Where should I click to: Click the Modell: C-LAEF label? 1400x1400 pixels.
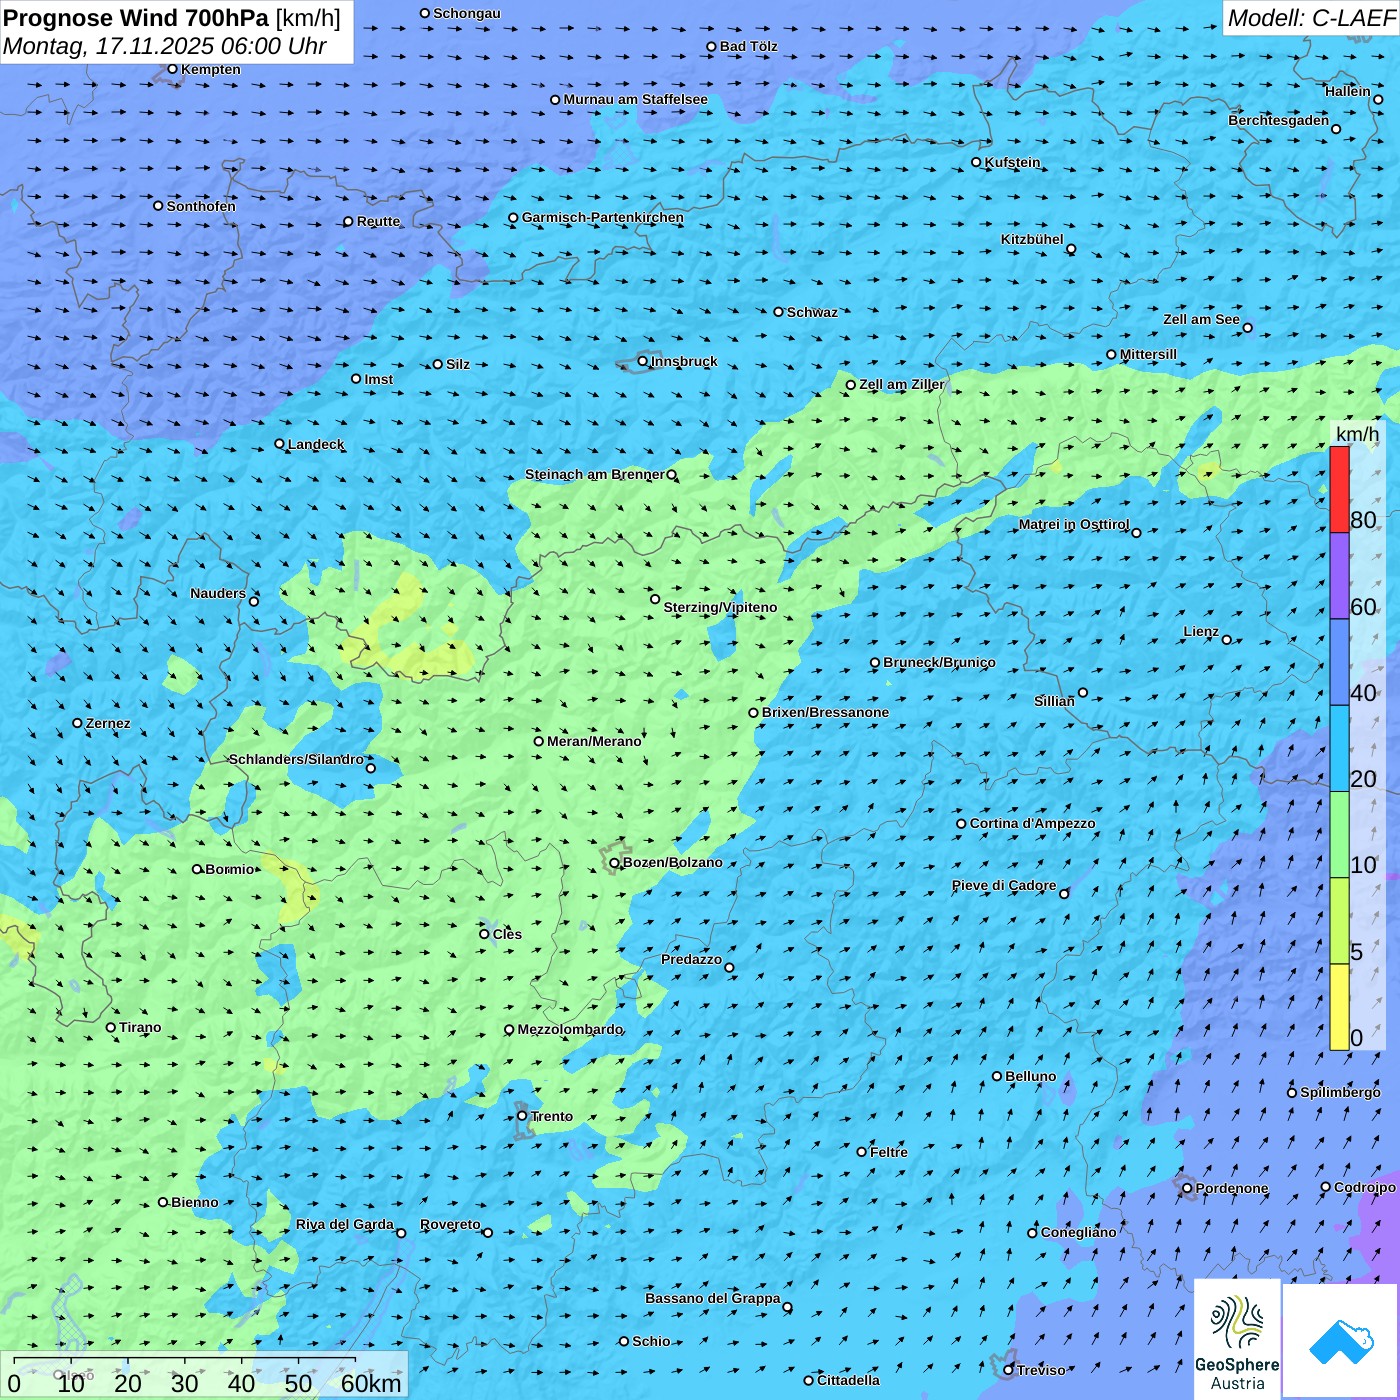tap(1311, 18)
